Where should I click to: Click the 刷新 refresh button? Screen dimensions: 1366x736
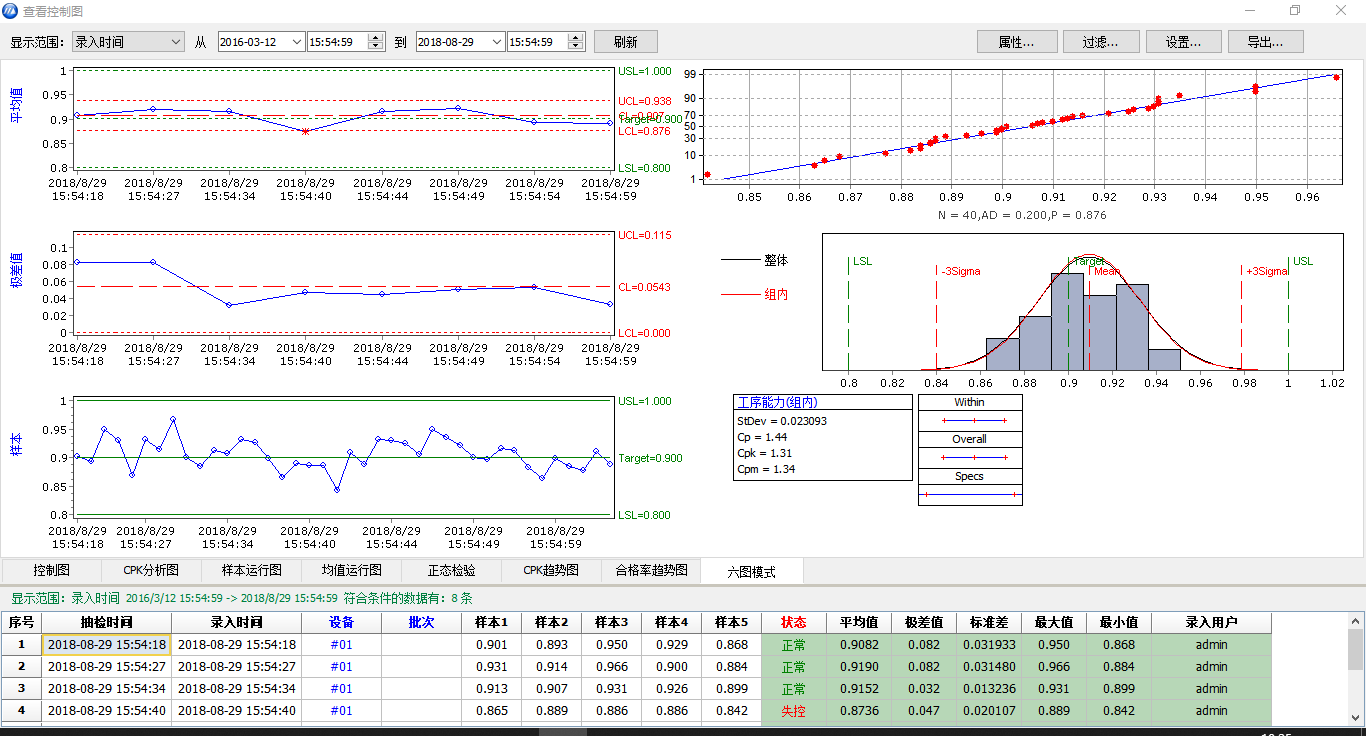[625, 42]
